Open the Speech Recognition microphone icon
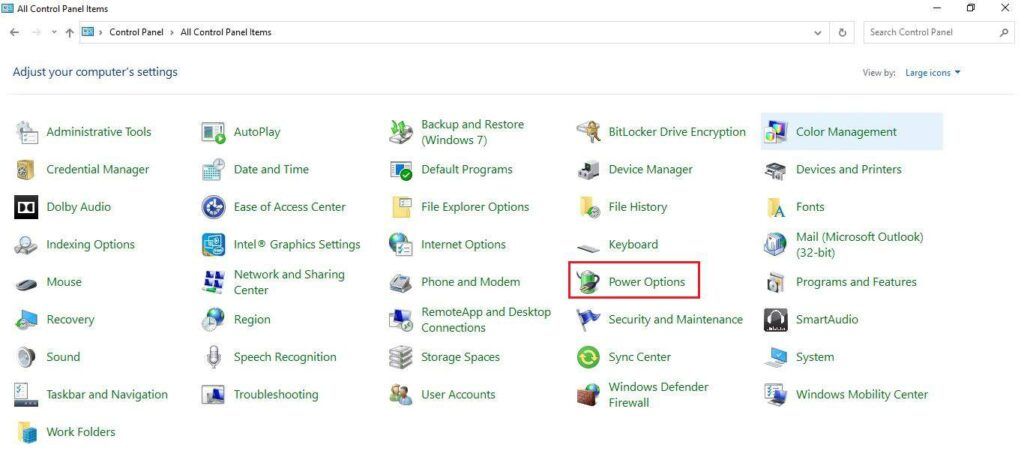This screenshot has height=475, width=1024. pos(213,357)
